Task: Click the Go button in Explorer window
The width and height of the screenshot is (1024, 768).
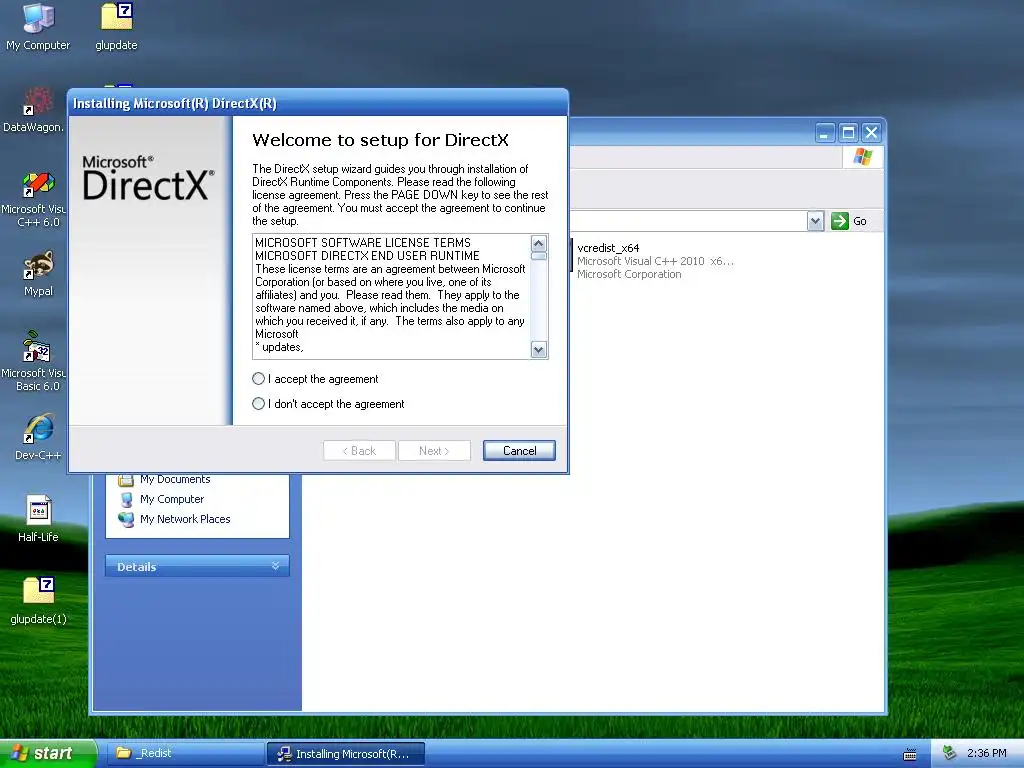Action: coord(849,221)
